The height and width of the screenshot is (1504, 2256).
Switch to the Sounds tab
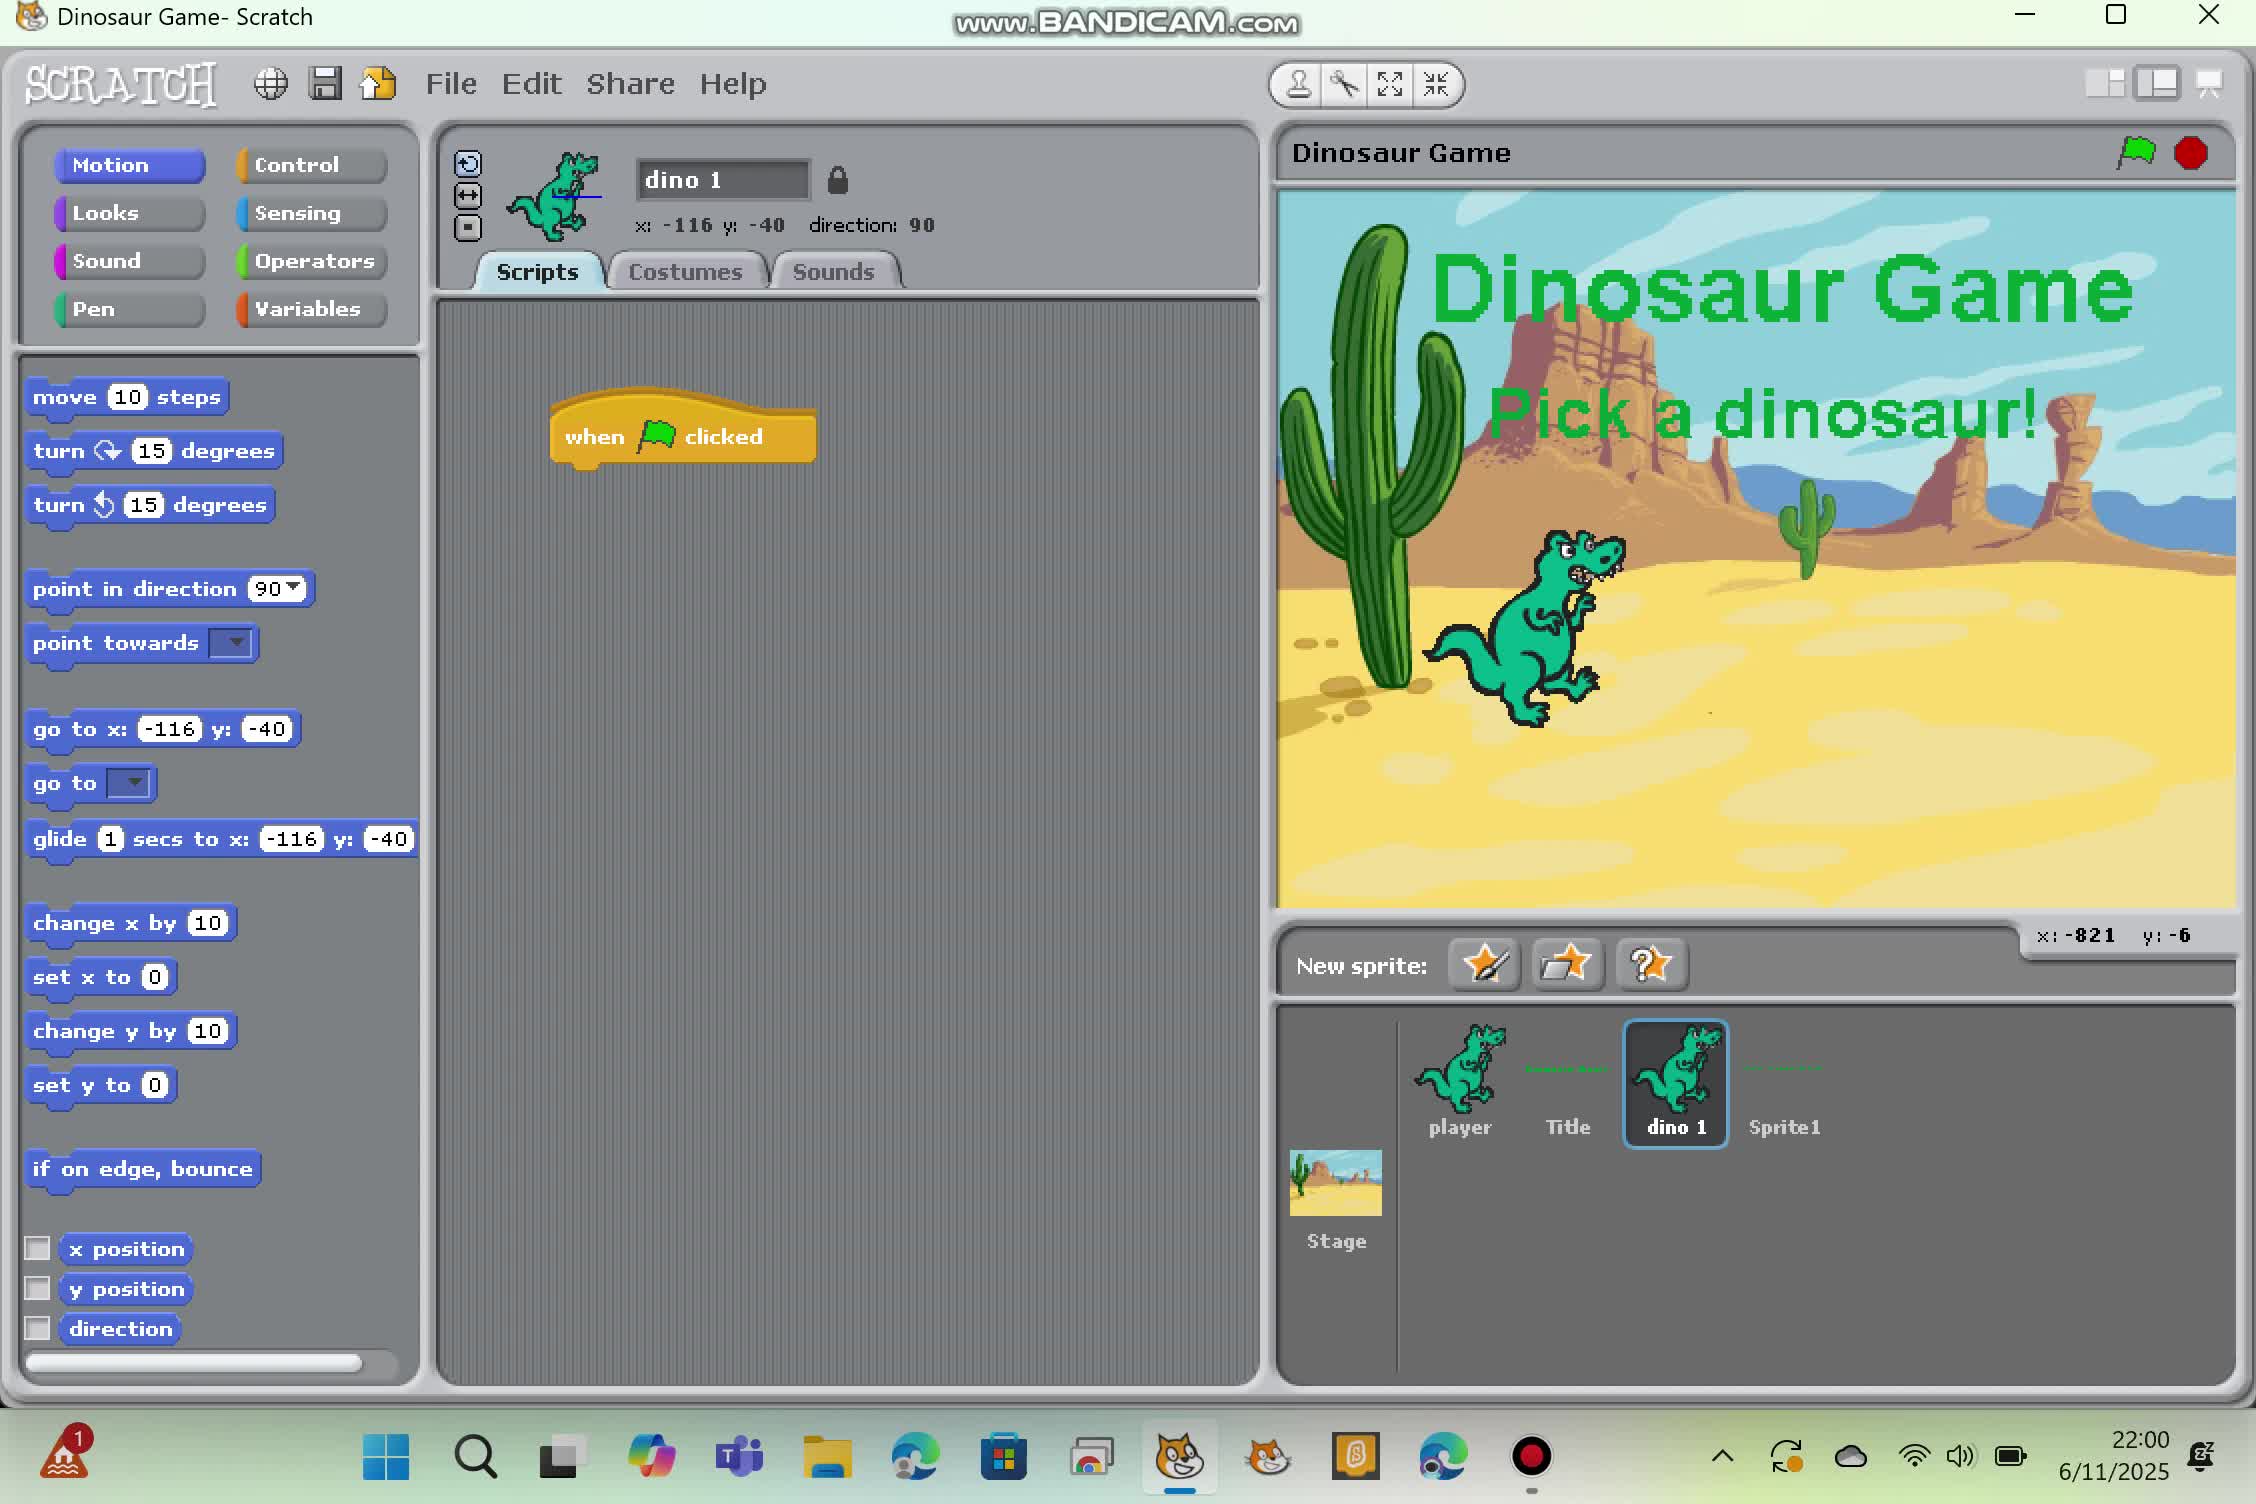(x=834, y=271)
